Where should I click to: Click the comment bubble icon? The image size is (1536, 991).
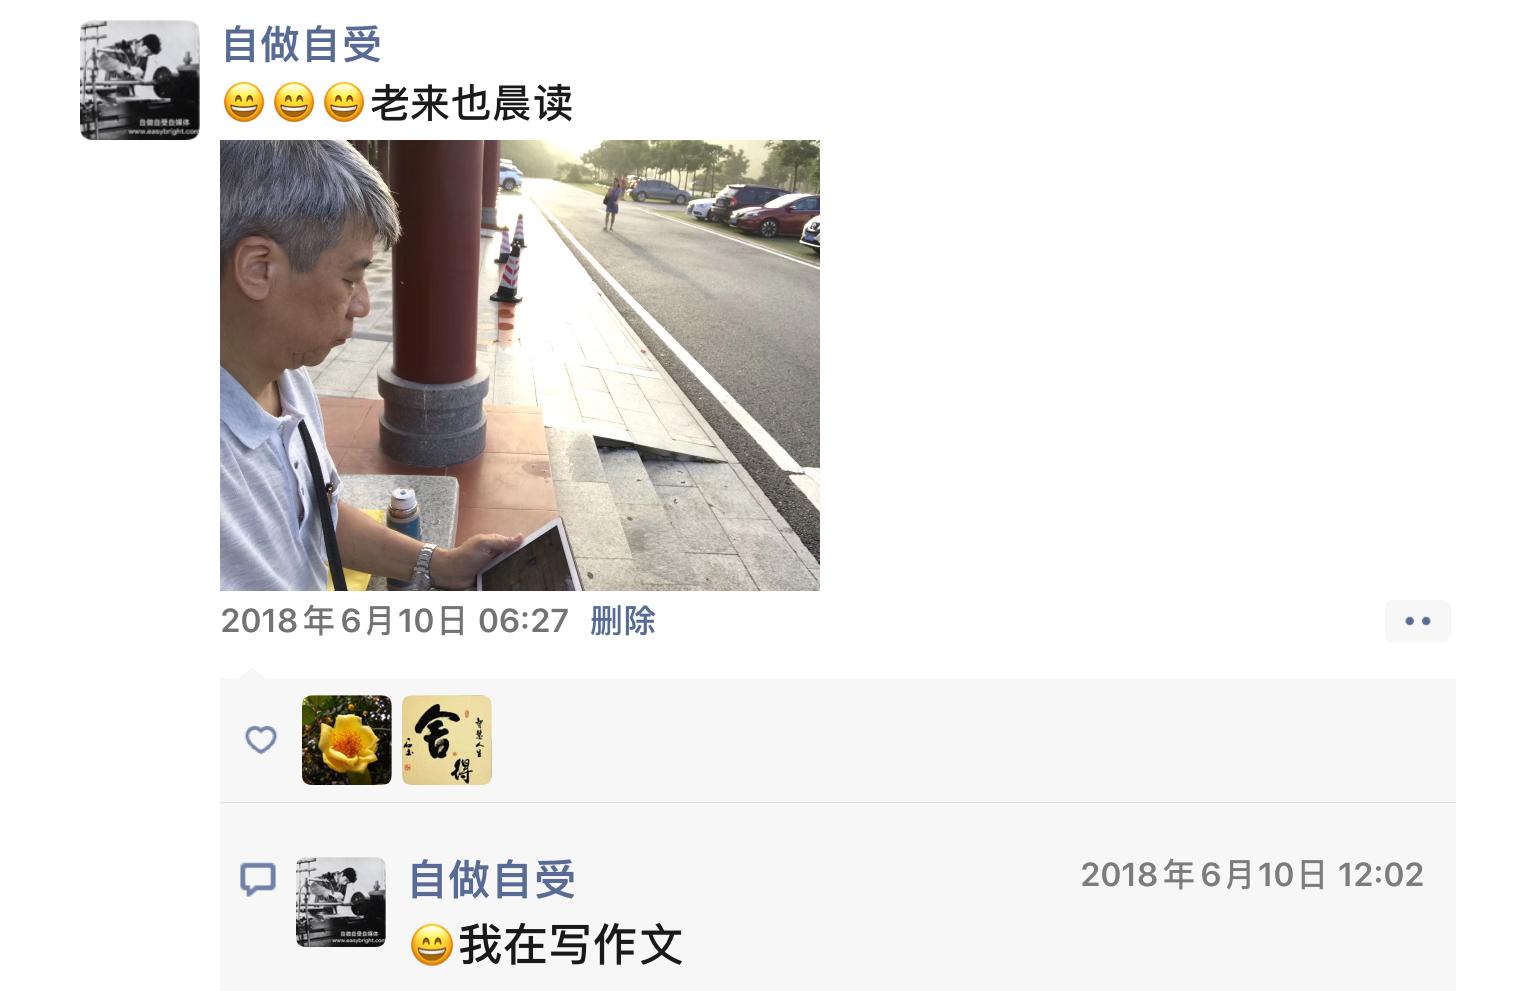point(258,880)
